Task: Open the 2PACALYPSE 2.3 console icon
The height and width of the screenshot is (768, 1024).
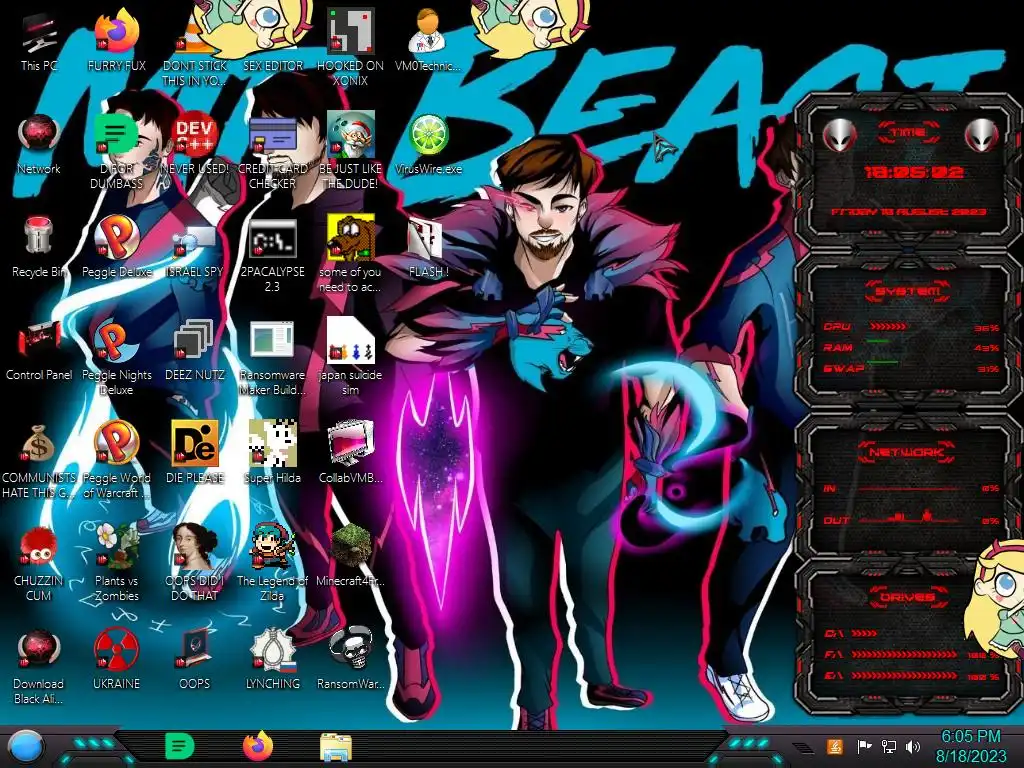Action: (x=272, y=238)
